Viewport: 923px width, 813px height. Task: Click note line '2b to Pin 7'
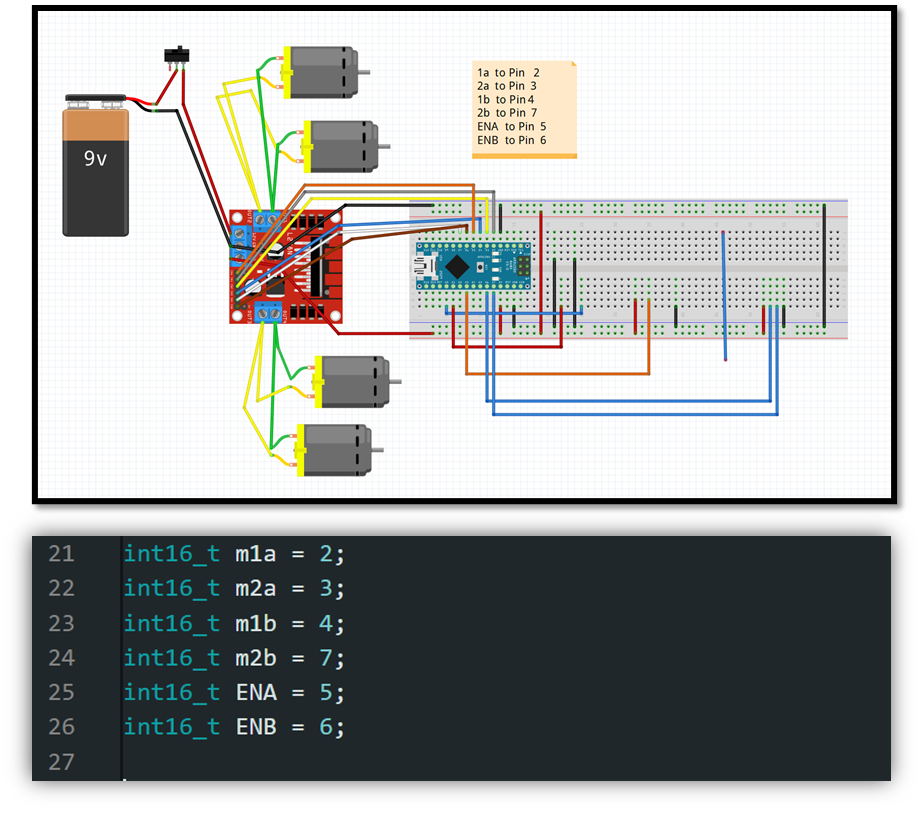[x=507, y=112]
